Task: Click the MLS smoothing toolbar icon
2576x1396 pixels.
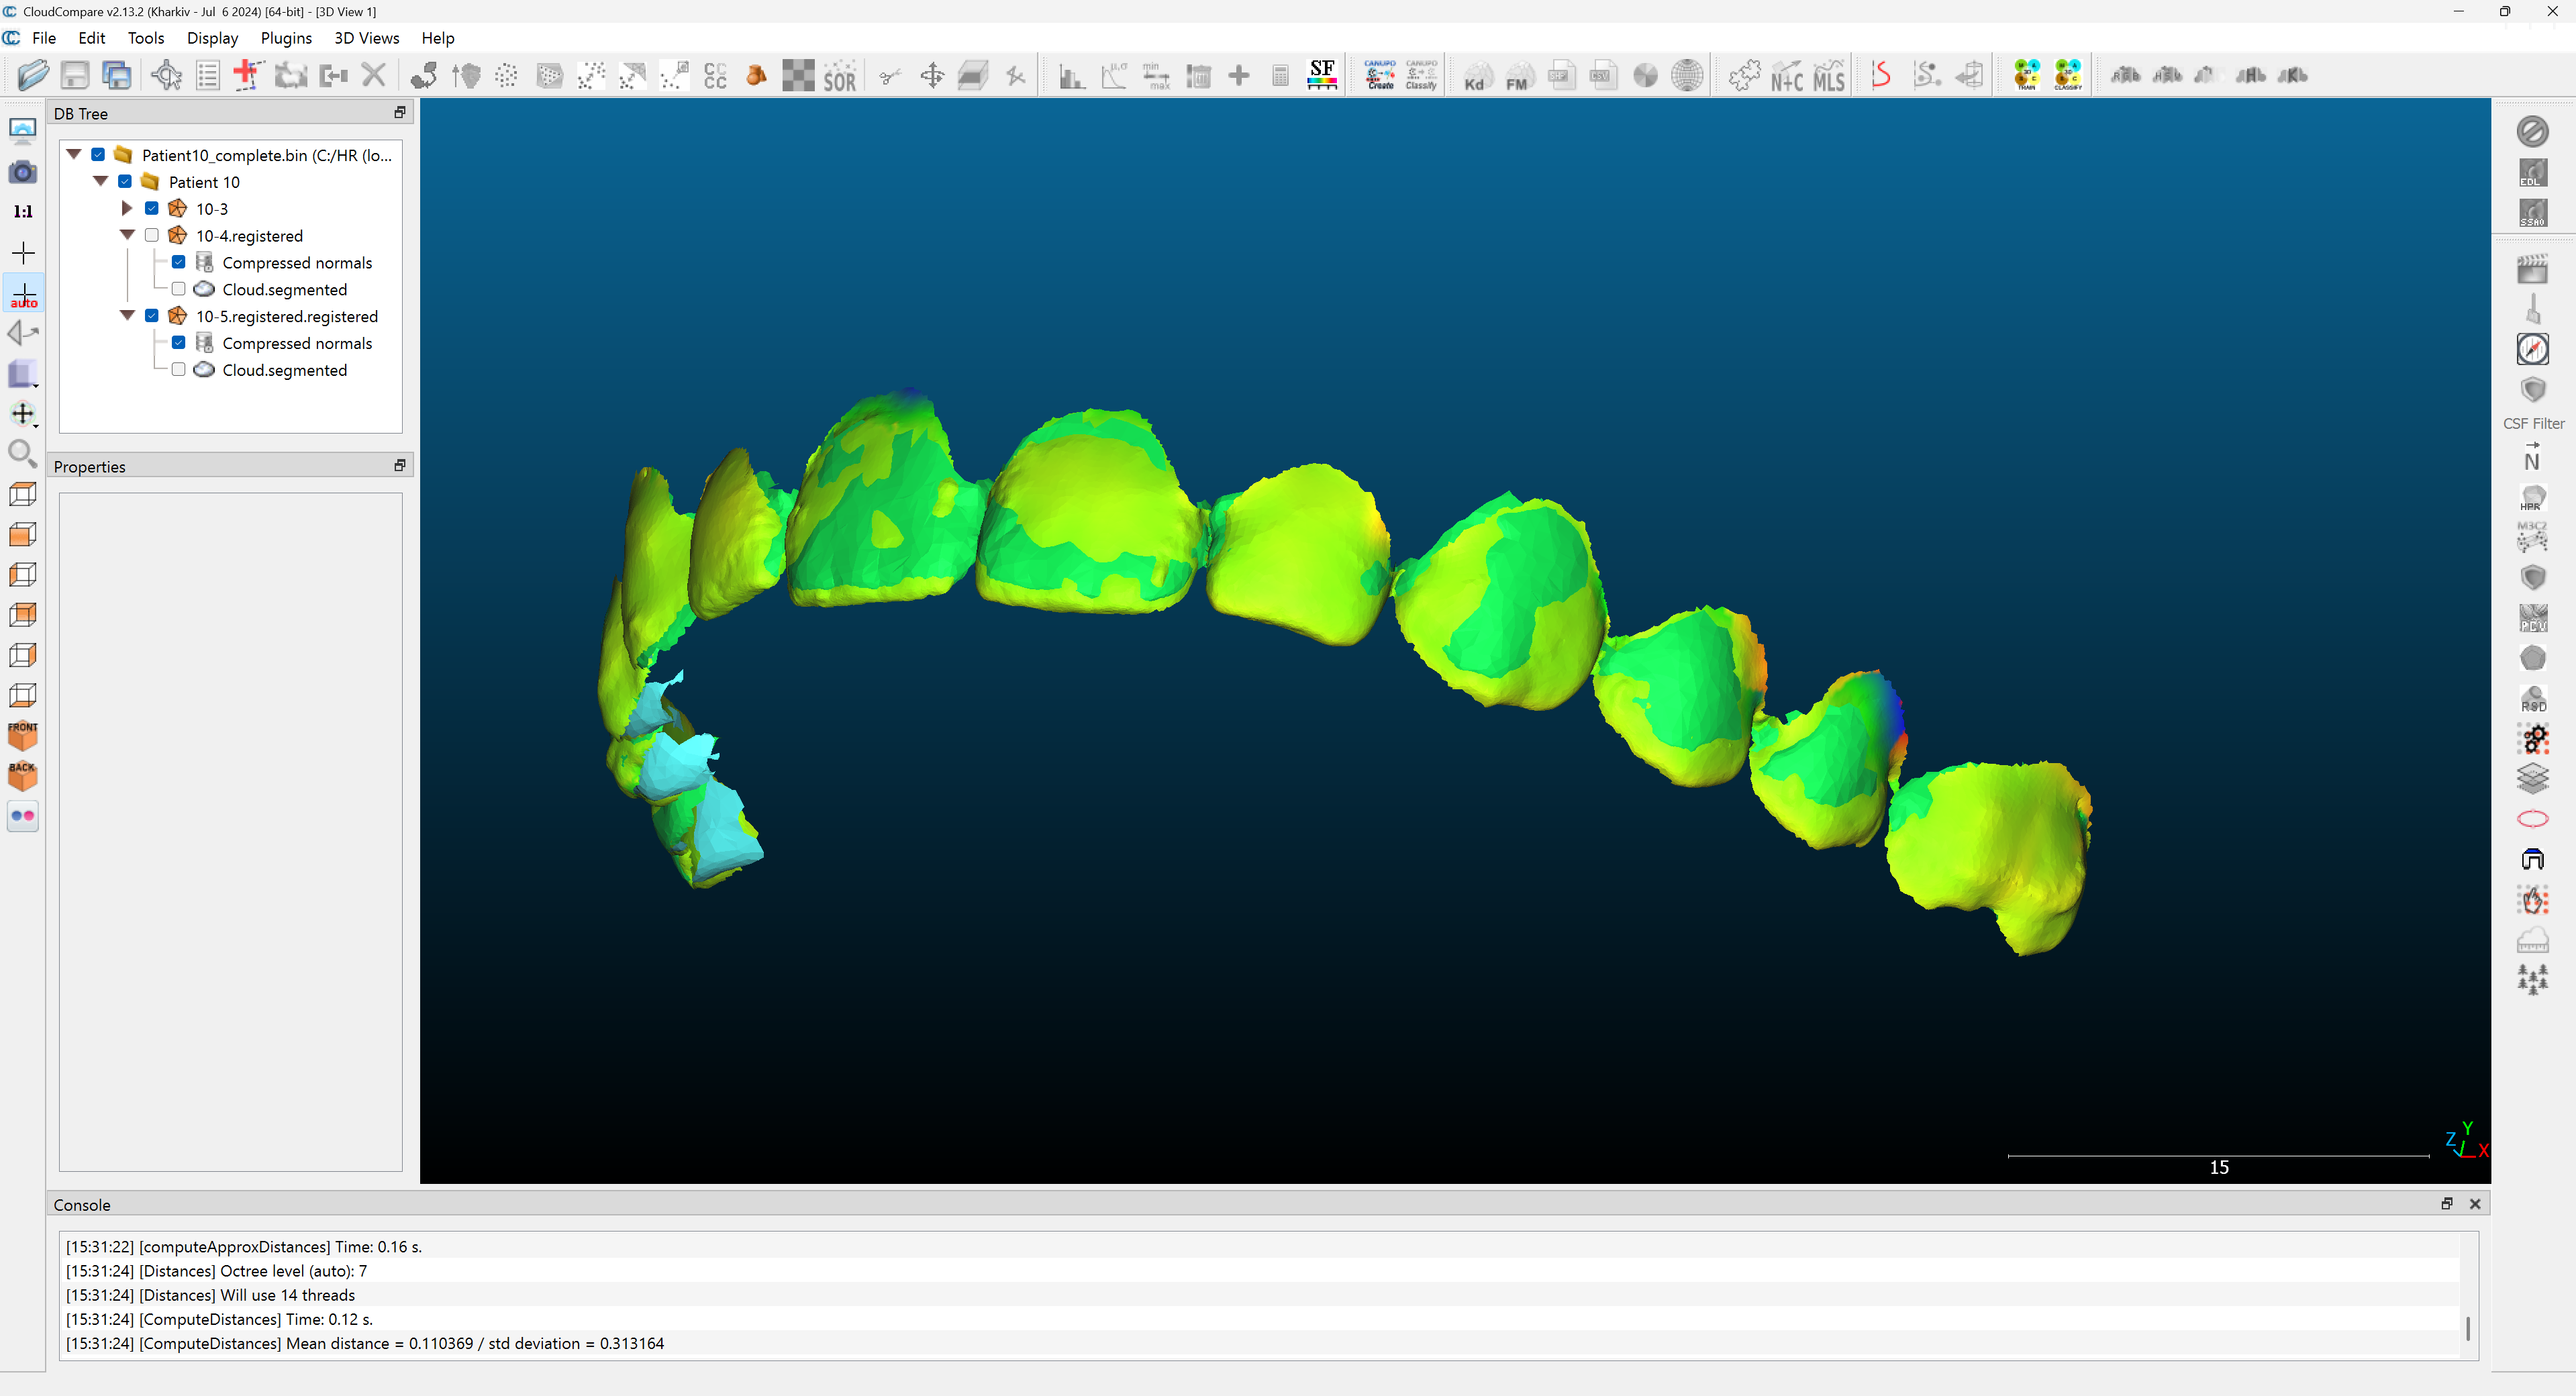Action: pyautogui.click(x=1828, y=76)
